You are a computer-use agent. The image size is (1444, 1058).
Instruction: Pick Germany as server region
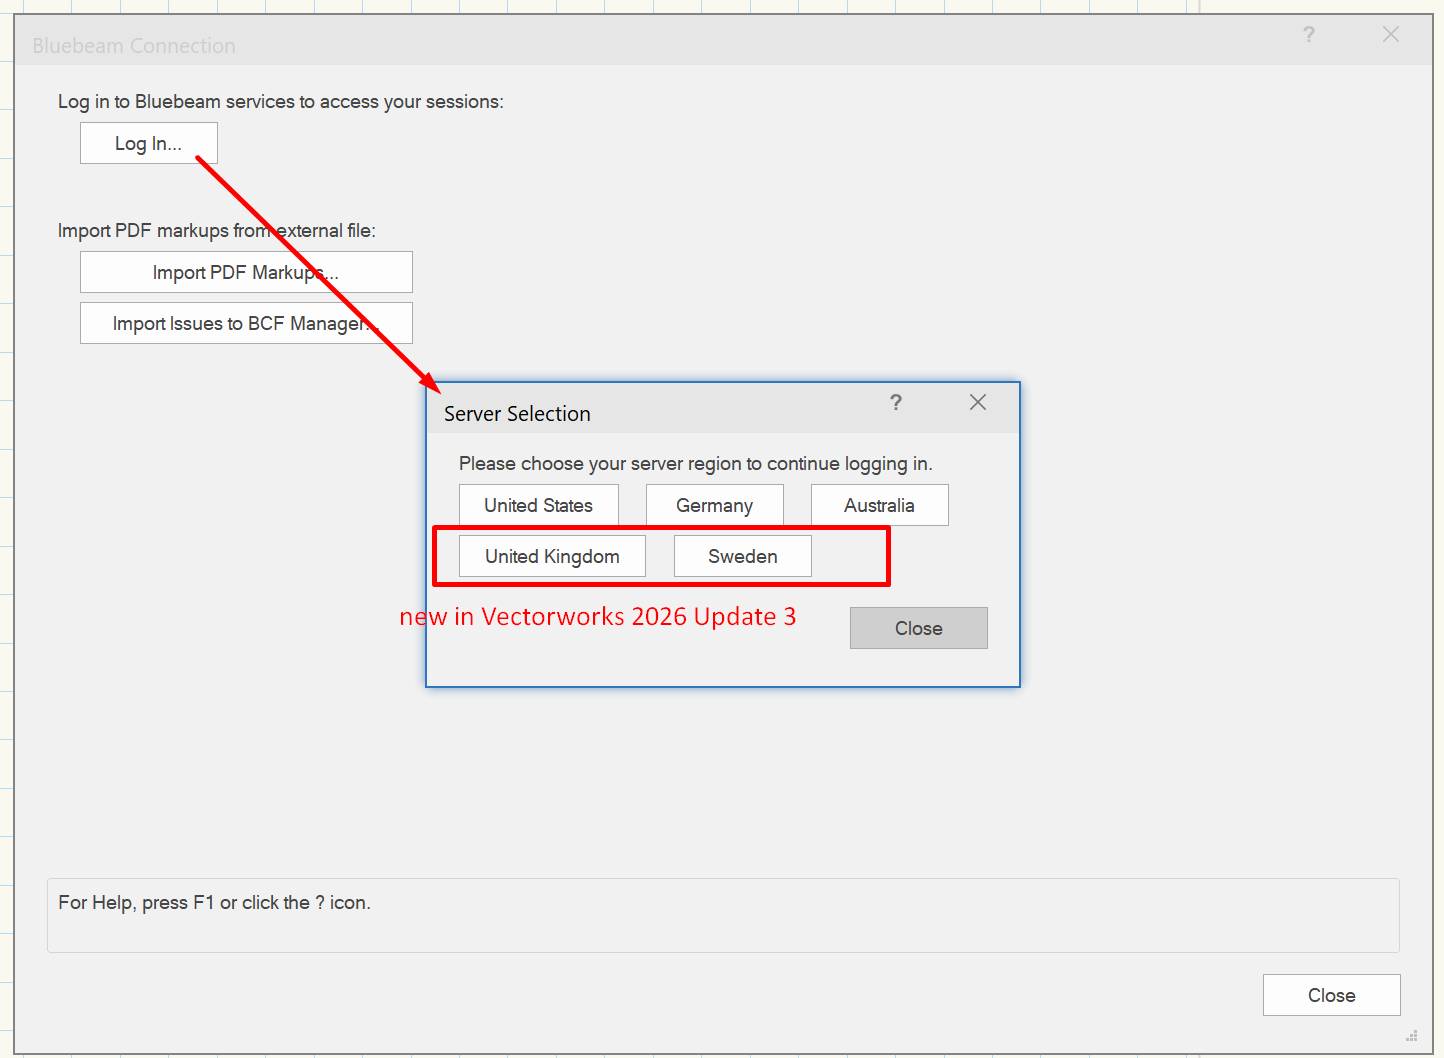click(x=714, y=505)
